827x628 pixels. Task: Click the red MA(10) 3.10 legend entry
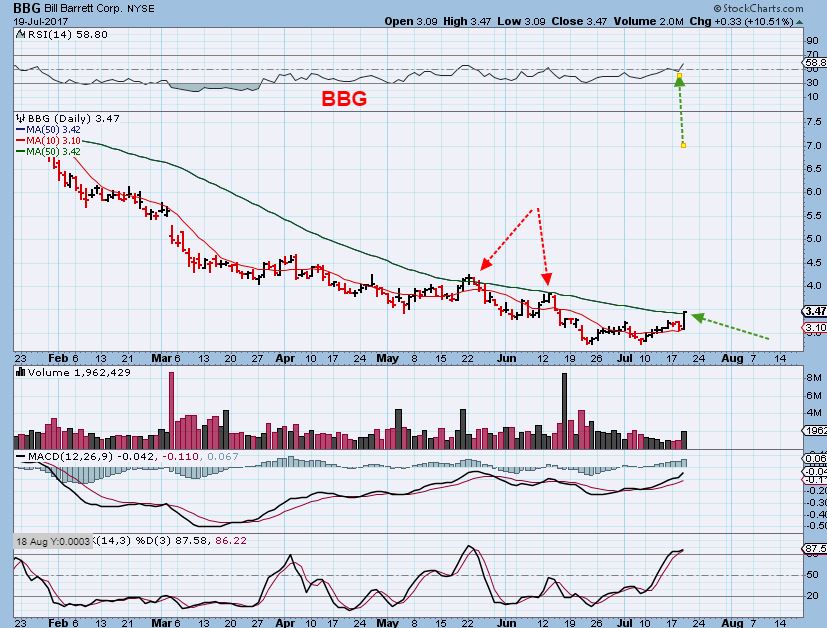point(48,140)
